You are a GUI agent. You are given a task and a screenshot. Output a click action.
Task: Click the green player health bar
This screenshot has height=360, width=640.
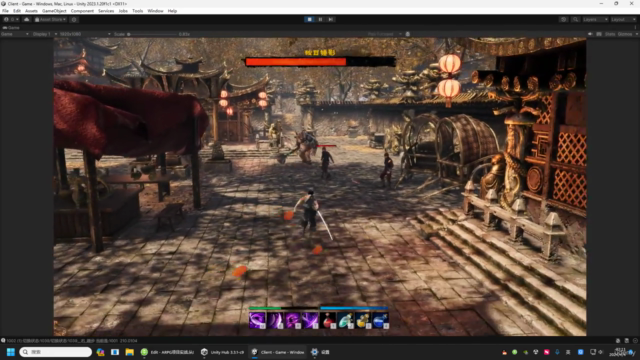click(283, 308)
